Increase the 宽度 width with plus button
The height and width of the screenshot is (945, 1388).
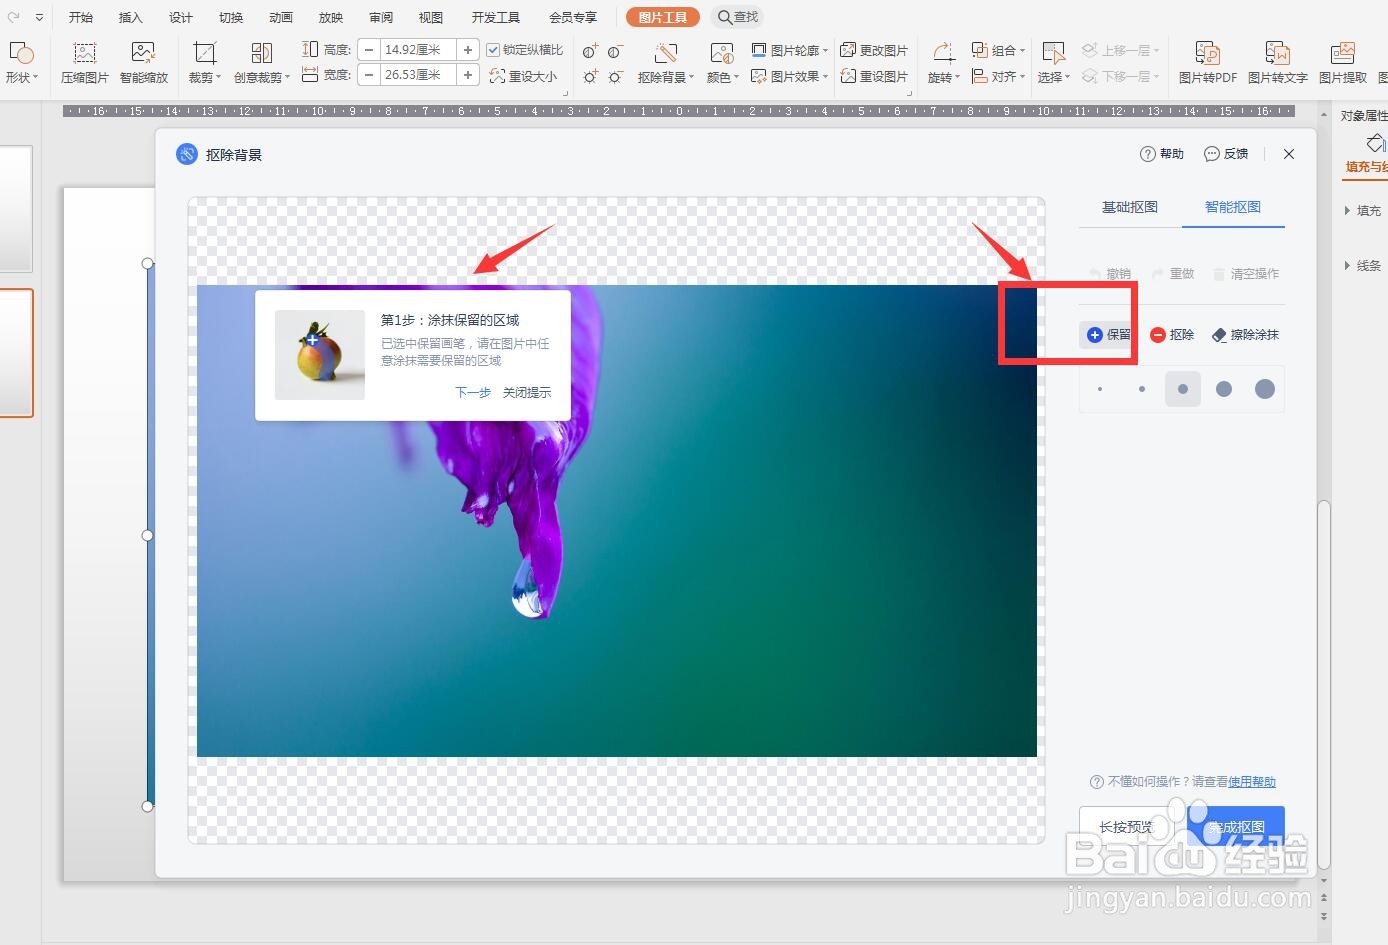(467, 75)
